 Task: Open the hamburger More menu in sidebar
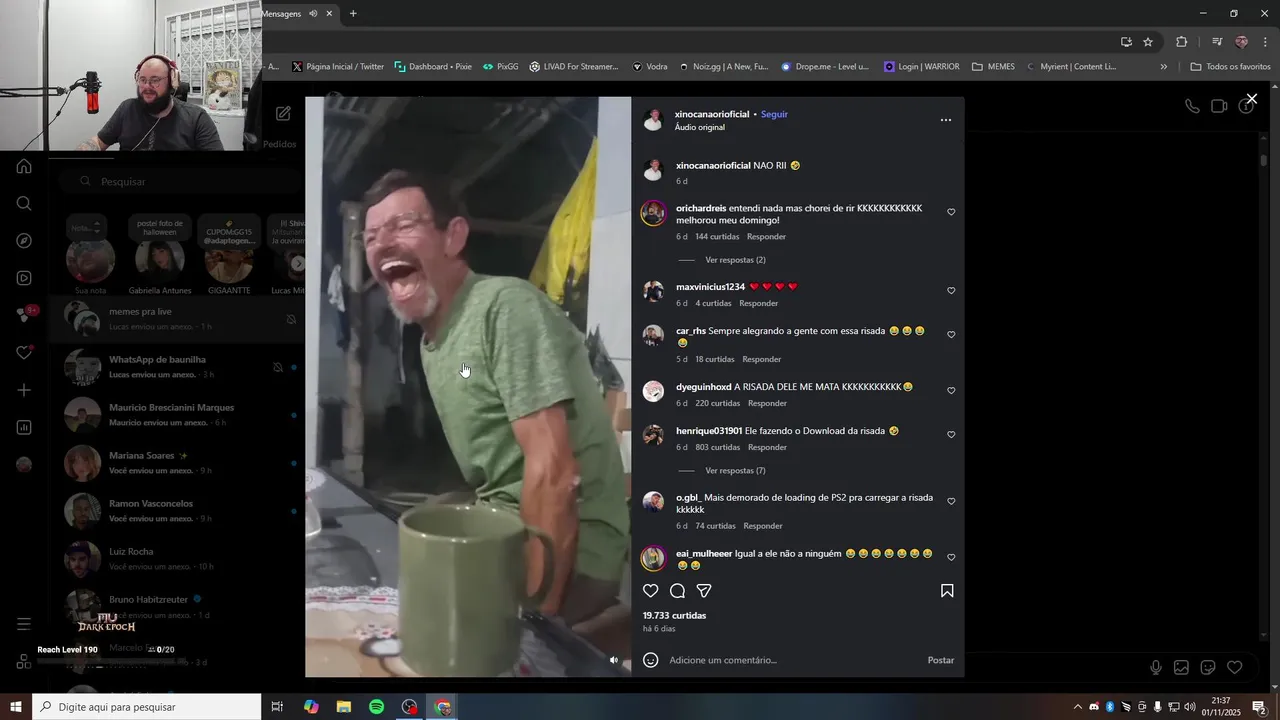click(x=24, y=624)
